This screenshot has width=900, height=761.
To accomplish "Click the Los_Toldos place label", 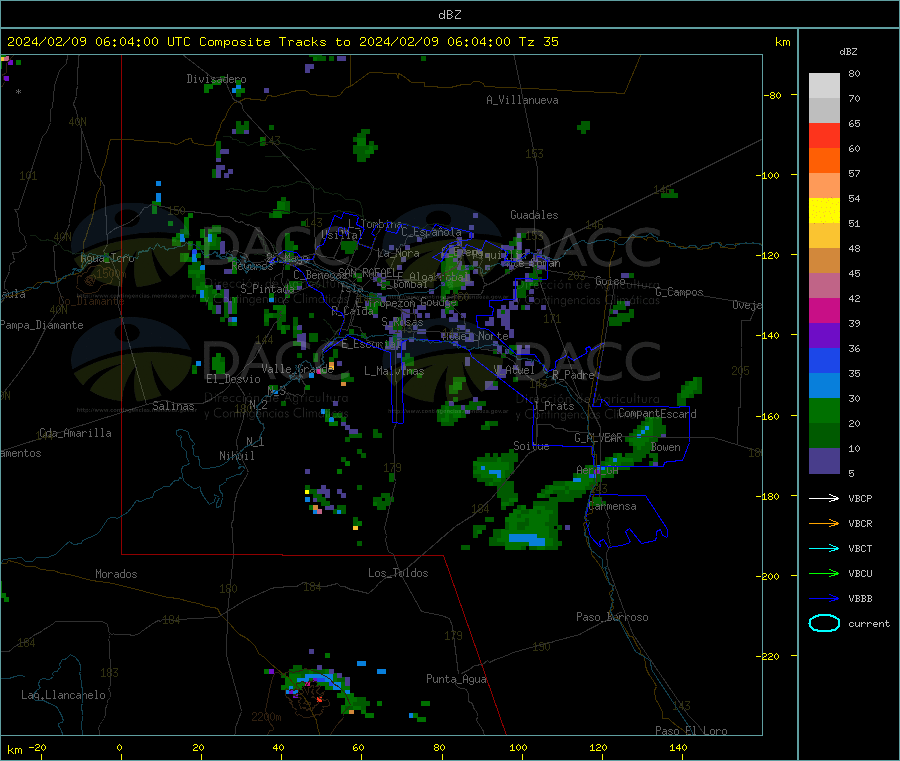I will (x=398, y=573).
